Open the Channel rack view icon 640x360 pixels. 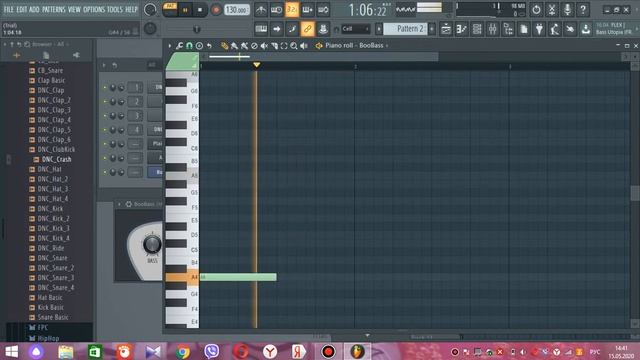pyautogui.click(x=477, y=29)
